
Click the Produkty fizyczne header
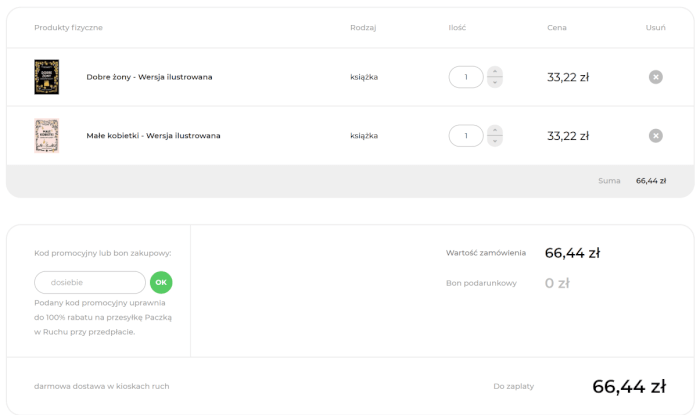(x=68, y=28)
